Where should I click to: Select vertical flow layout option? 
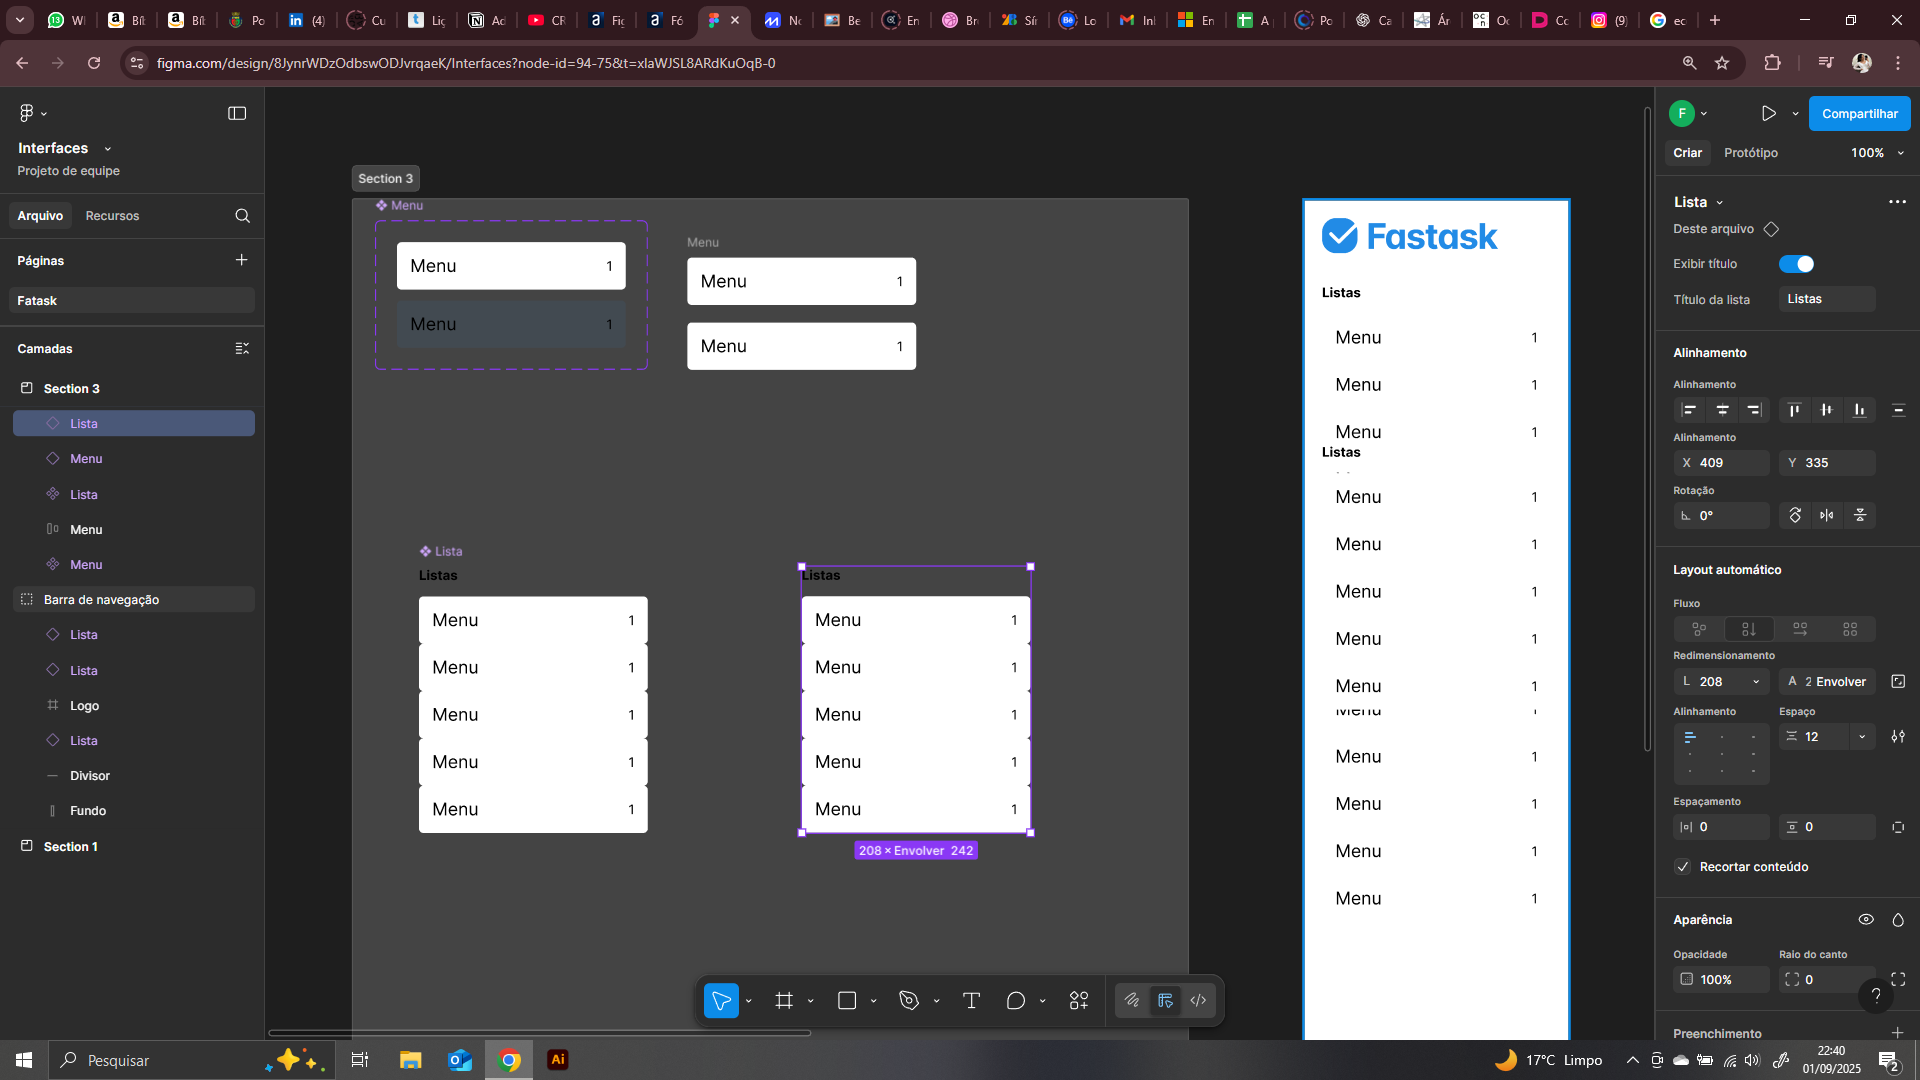pos(1749,629)
